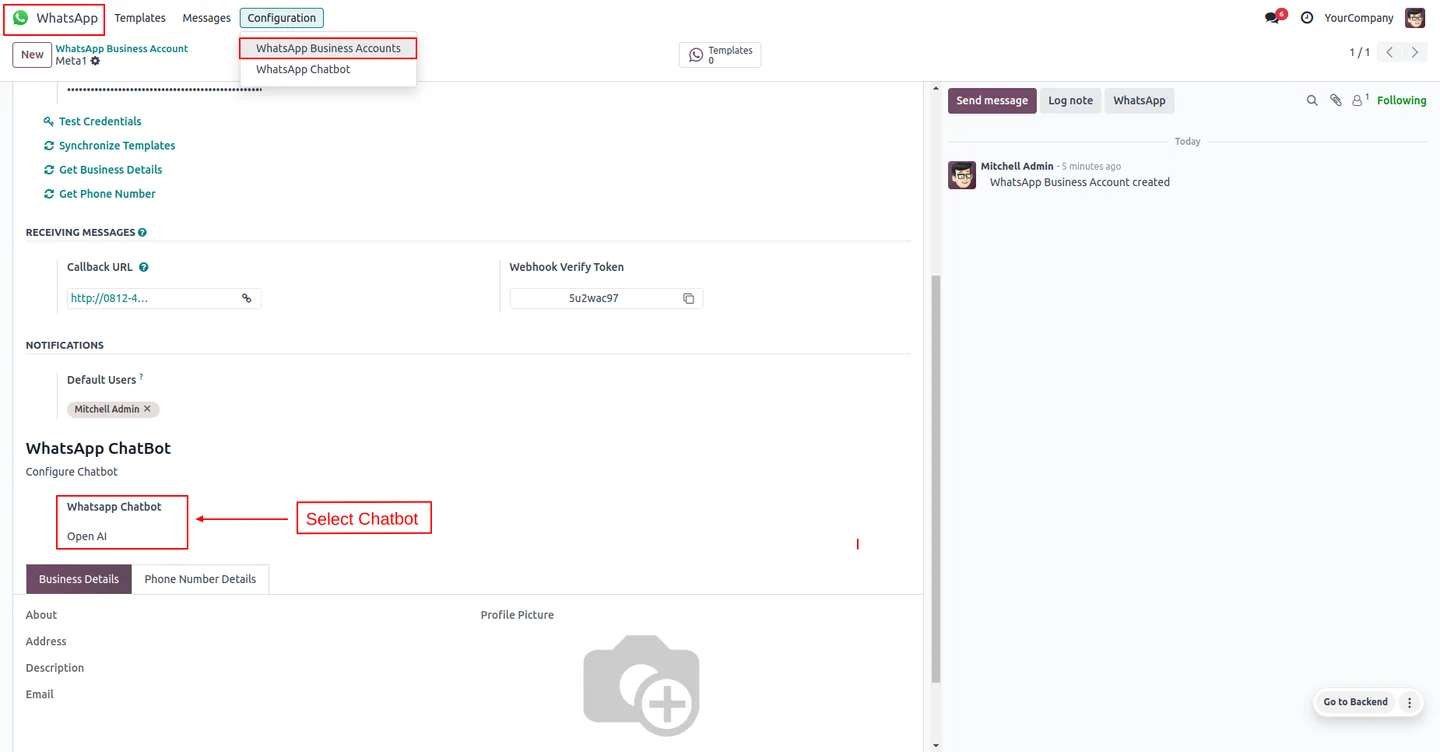
Task: Click the Templates WhatsApp stat icon
Action: (696, 55)
